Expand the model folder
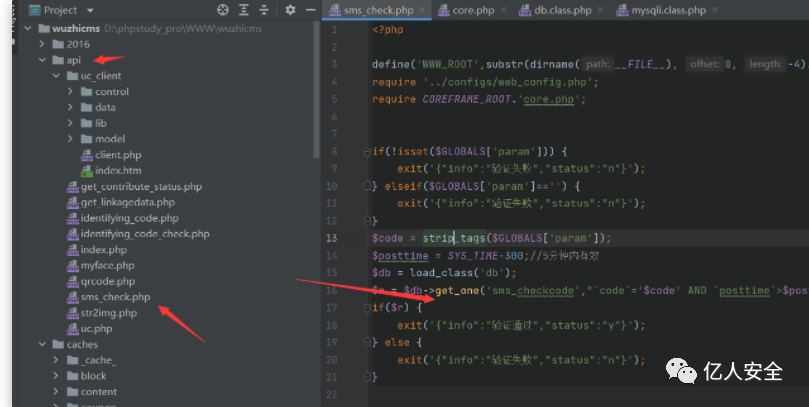Screen dimensions: 809x407 pyautogui.click(x=70, y=139)
